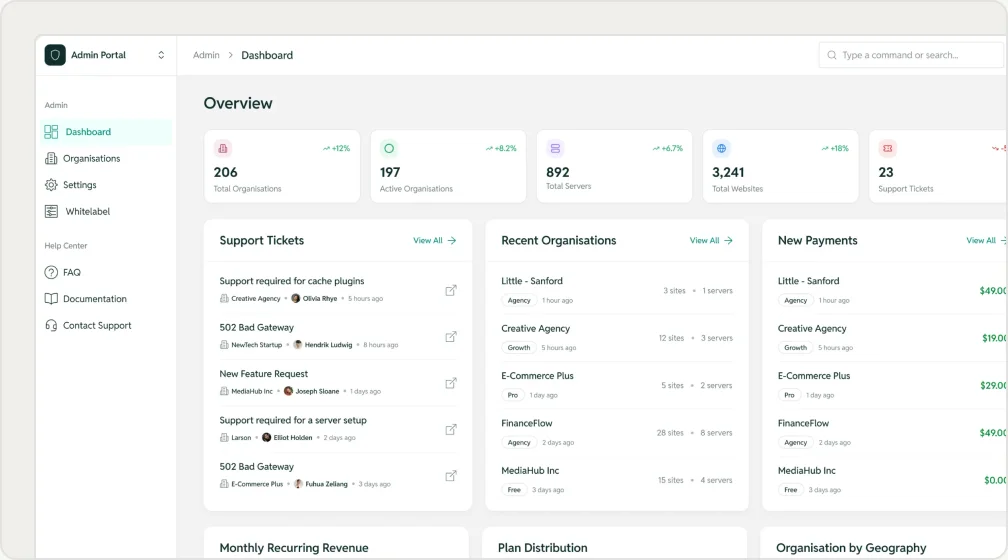This screenshot has height=560, width=1008.
Task: Open FinanceFlow in New Payments
Action: click(803, 423)
